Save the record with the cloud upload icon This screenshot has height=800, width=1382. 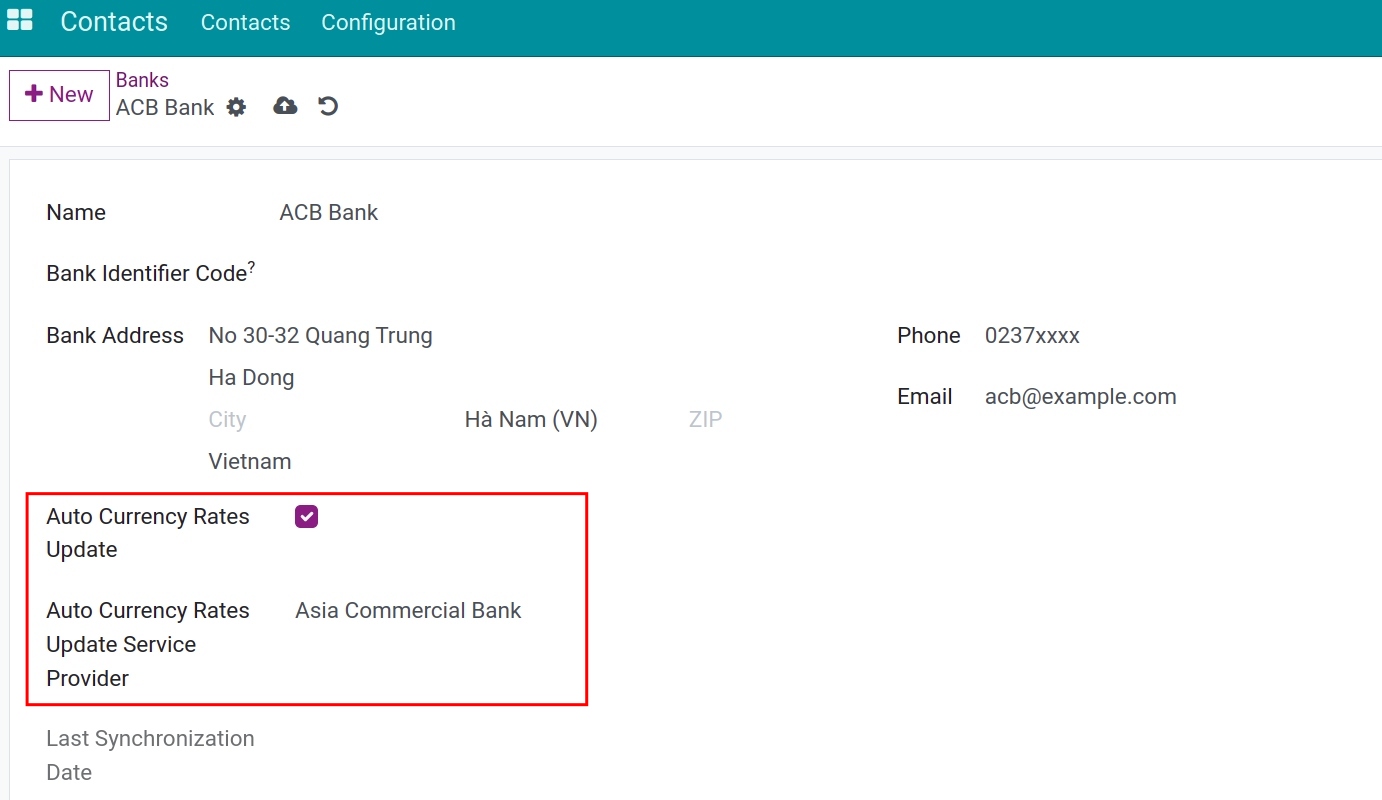[x=286, y=106]
